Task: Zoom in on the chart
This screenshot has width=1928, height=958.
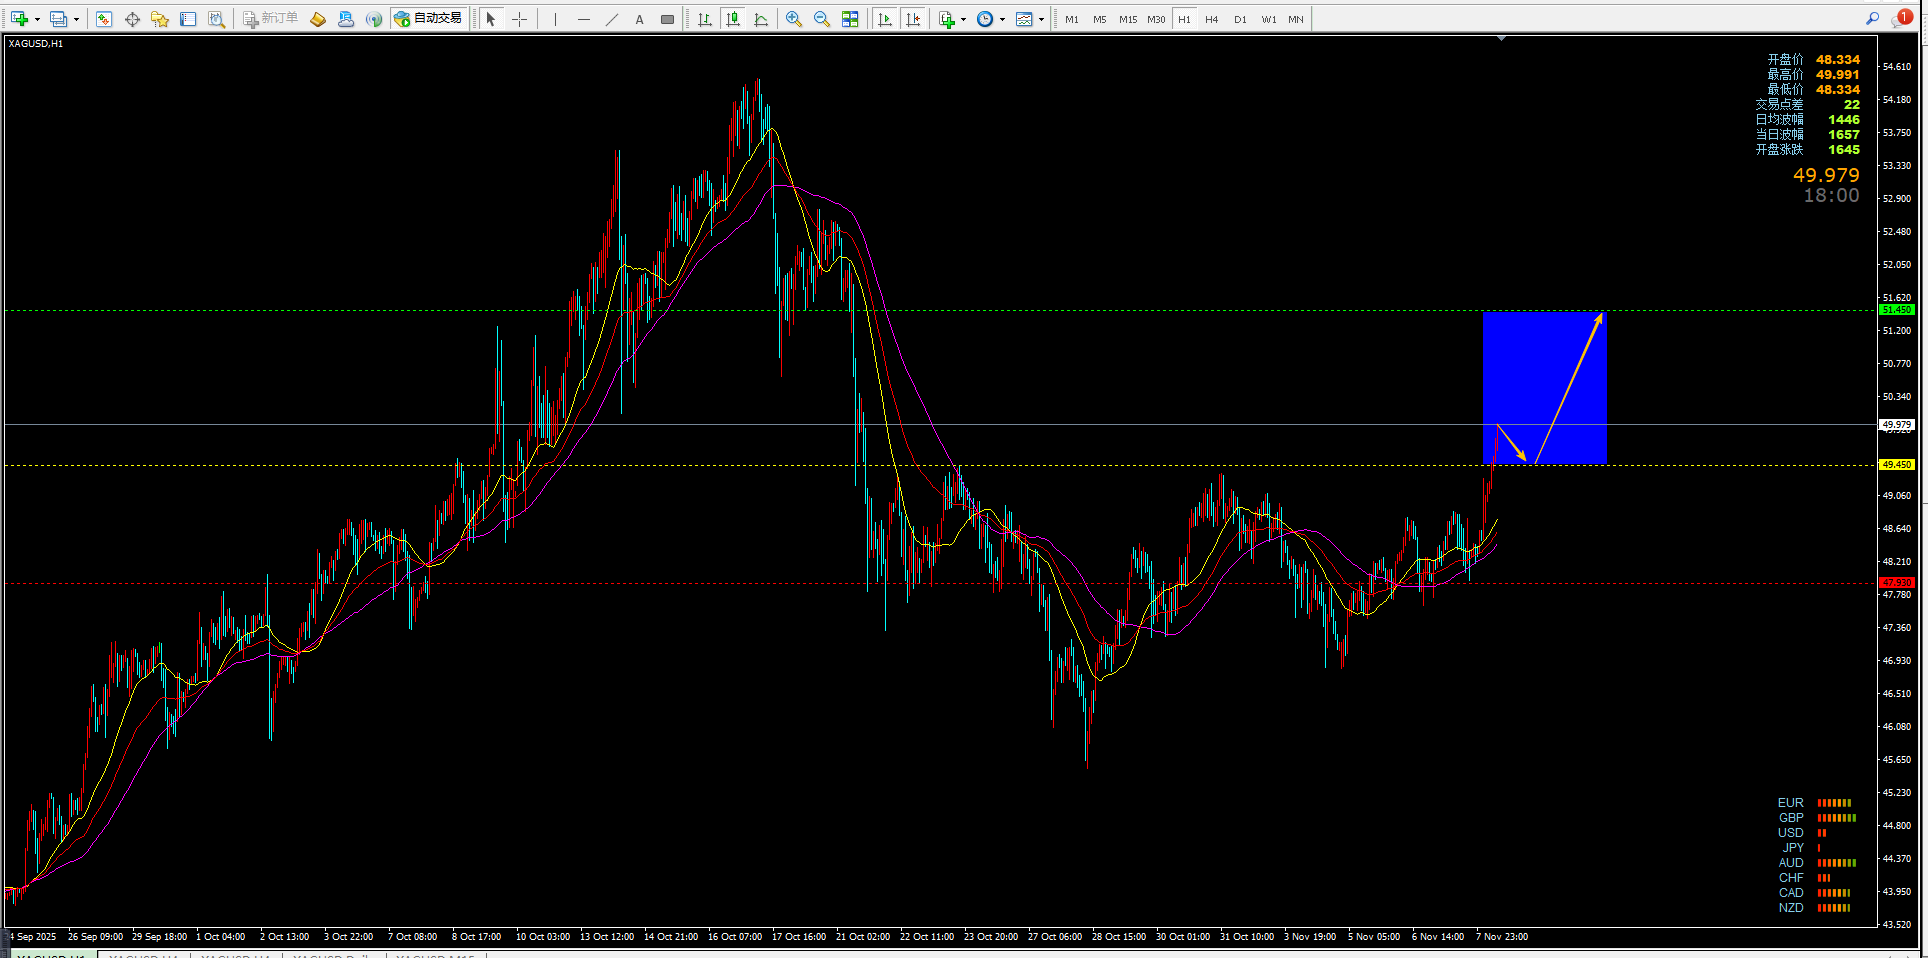Action: [x=794, y=19]
